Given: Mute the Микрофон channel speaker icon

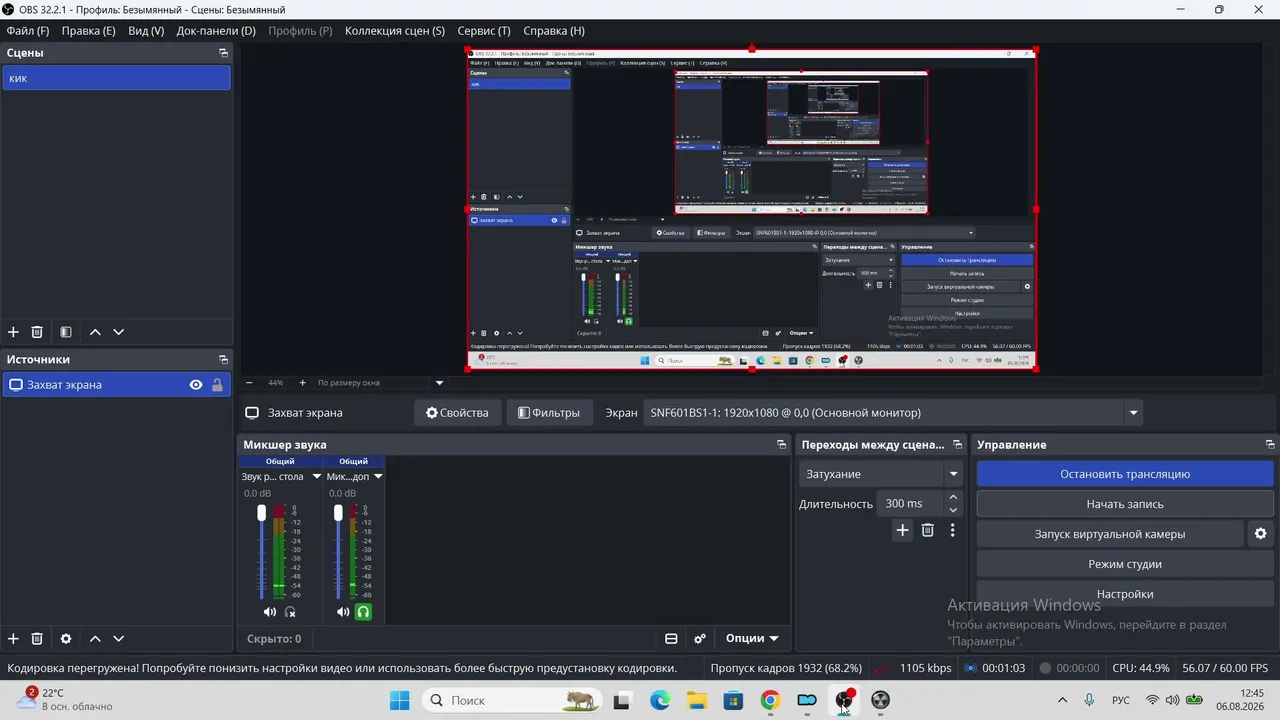Looking at the screenshot, I should (x=343, y=612).
